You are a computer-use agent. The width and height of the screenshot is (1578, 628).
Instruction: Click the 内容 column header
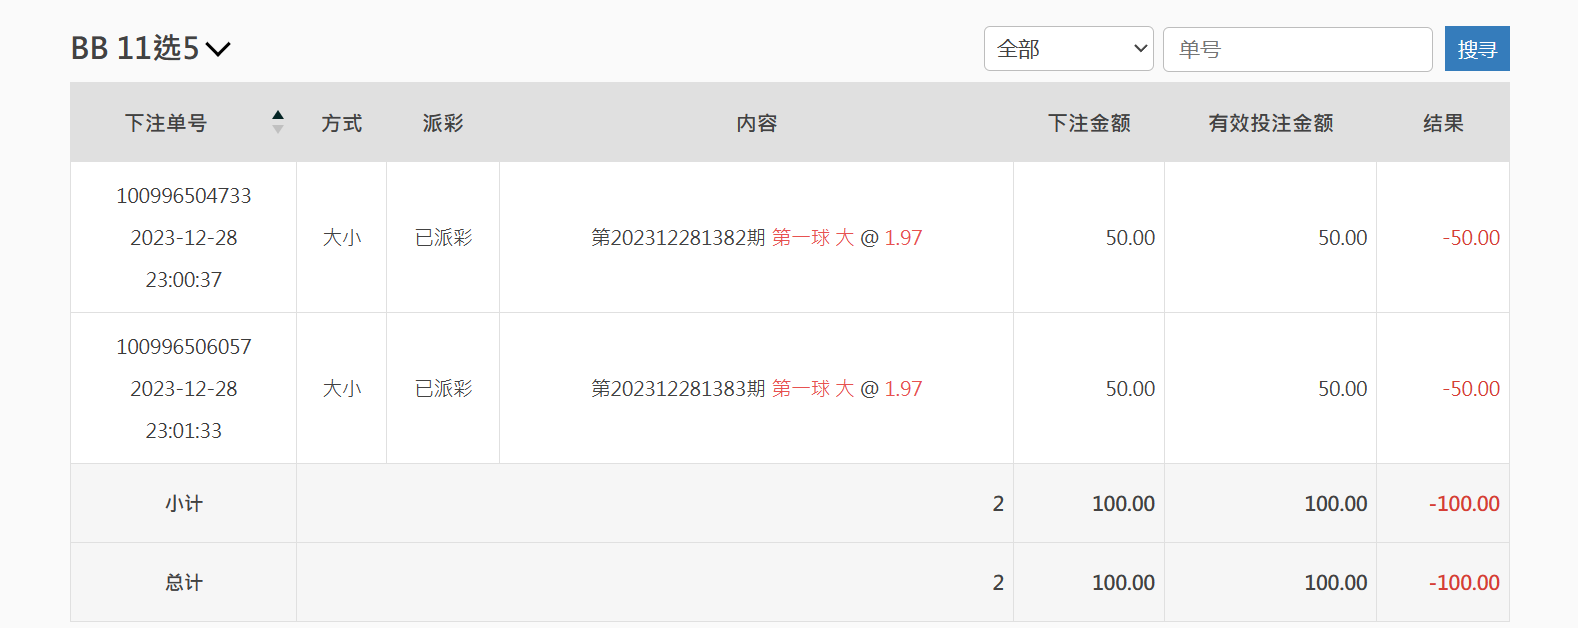click(x=756, y=123)
